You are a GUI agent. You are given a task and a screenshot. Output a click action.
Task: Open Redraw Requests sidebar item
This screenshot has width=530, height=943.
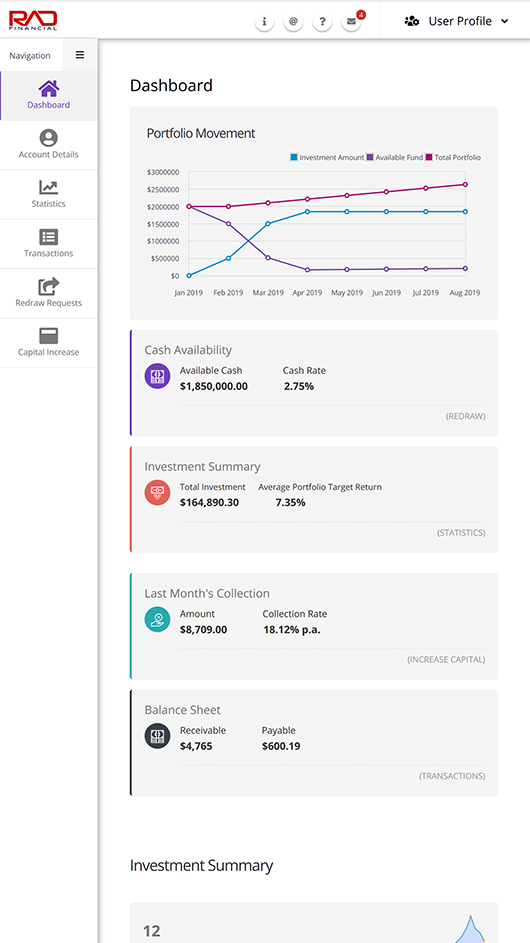48,293
